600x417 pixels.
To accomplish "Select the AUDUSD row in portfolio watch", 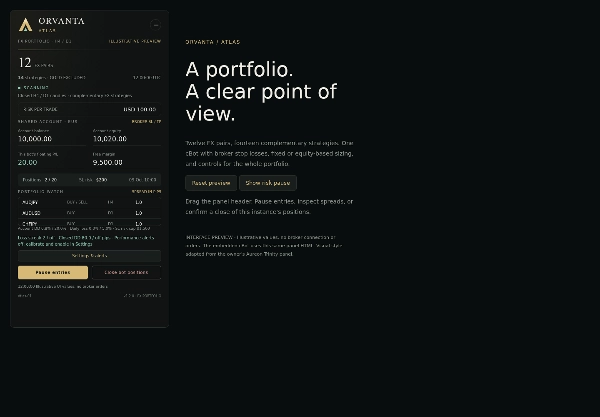I will [x=90, y=213].
